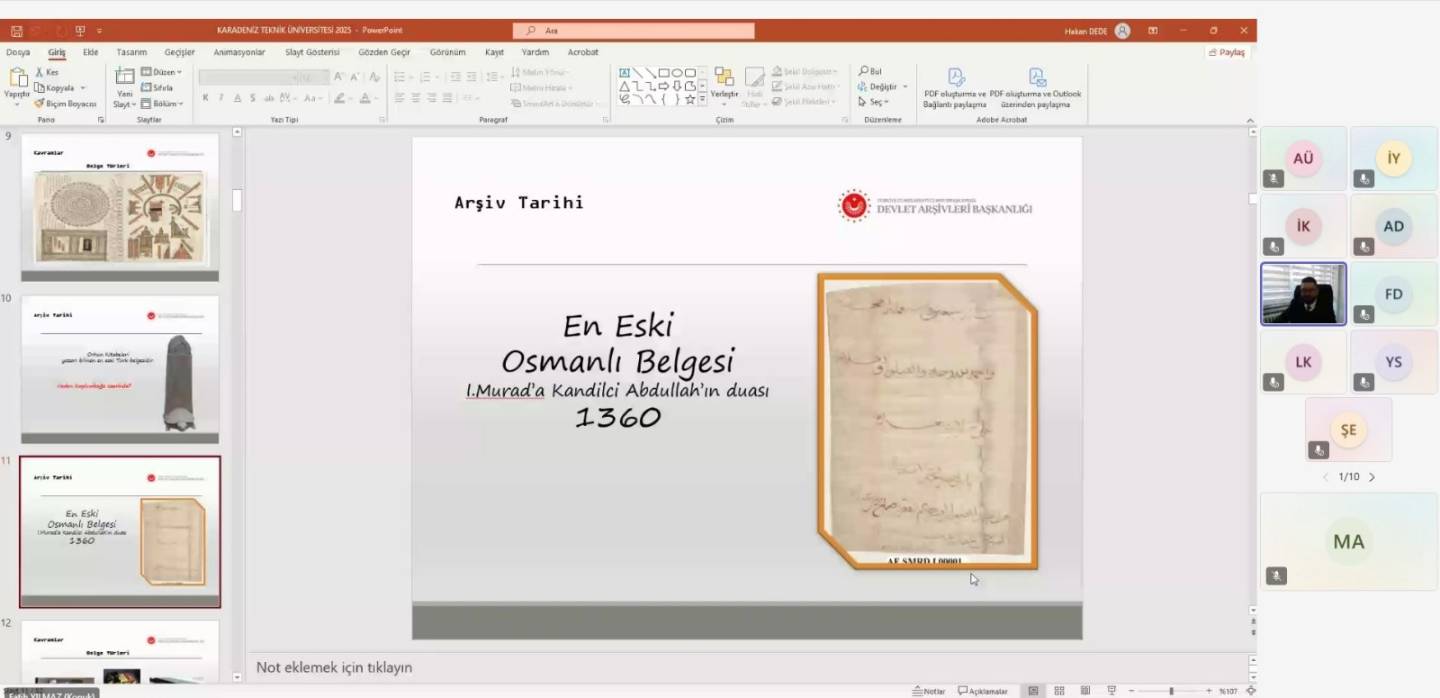The height and width of the screenshot is (698, 1440).
Task: Toggle the Açıklamalar comments pane
Action: point(983,691)
